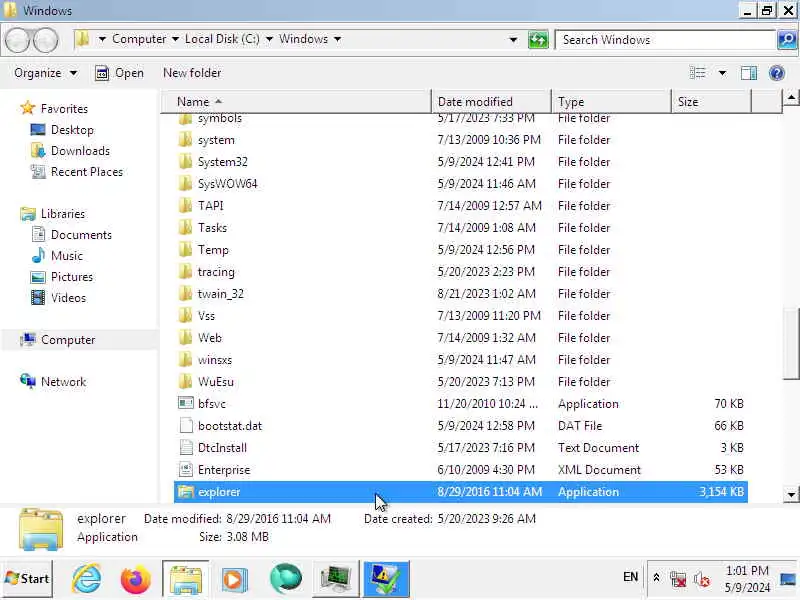Viewport: 800px width, 600px height.
Task: Sort by Type column header
Action: (611, 102)
